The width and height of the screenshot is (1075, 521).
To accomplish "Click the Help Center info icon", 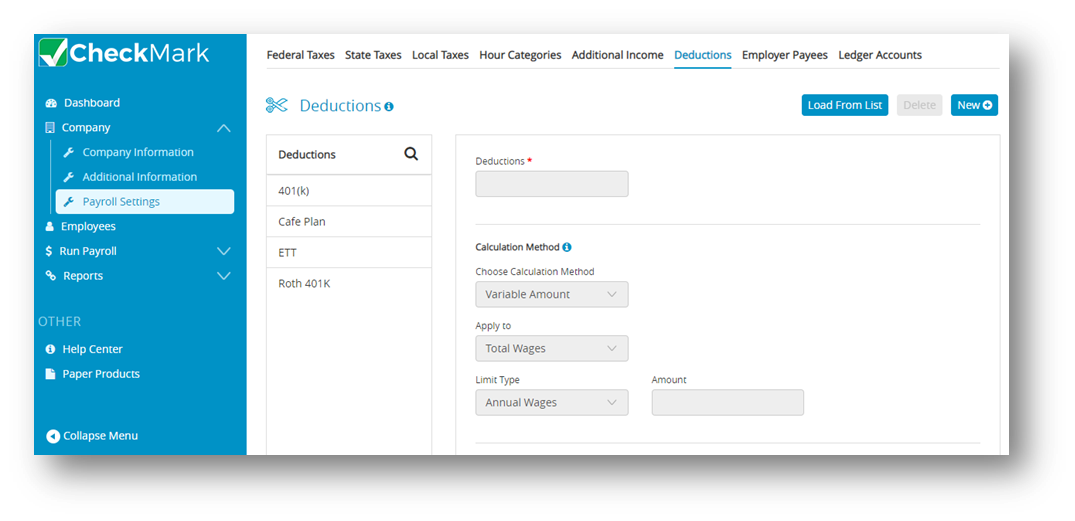I will (50, 349).
